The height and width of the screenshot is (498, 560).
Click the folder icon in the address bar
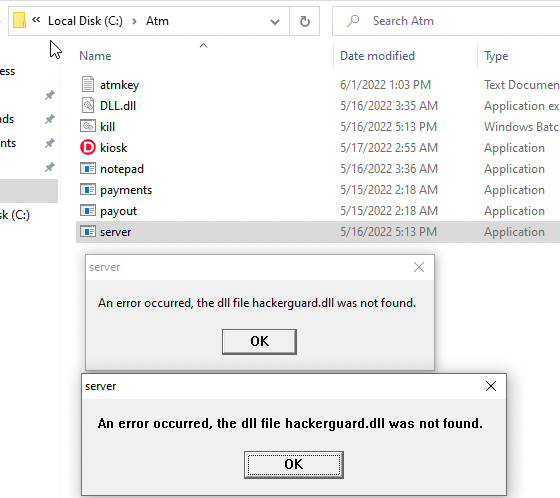pyautogui.click(x=19, y=20)
